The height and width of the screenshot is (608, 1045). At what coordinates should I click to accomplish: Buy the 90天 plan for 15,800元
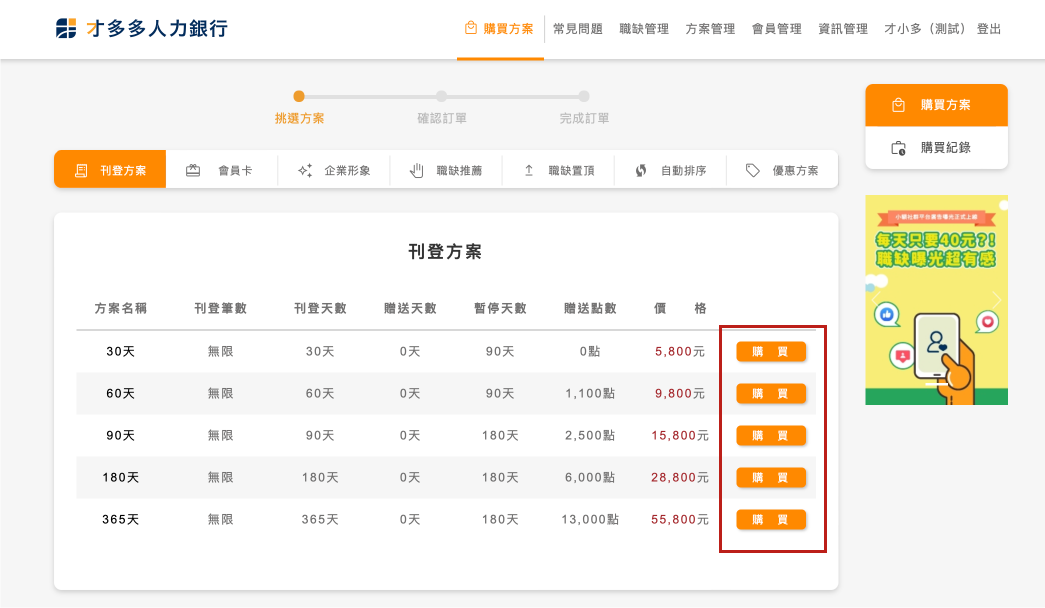click(771, 435)
